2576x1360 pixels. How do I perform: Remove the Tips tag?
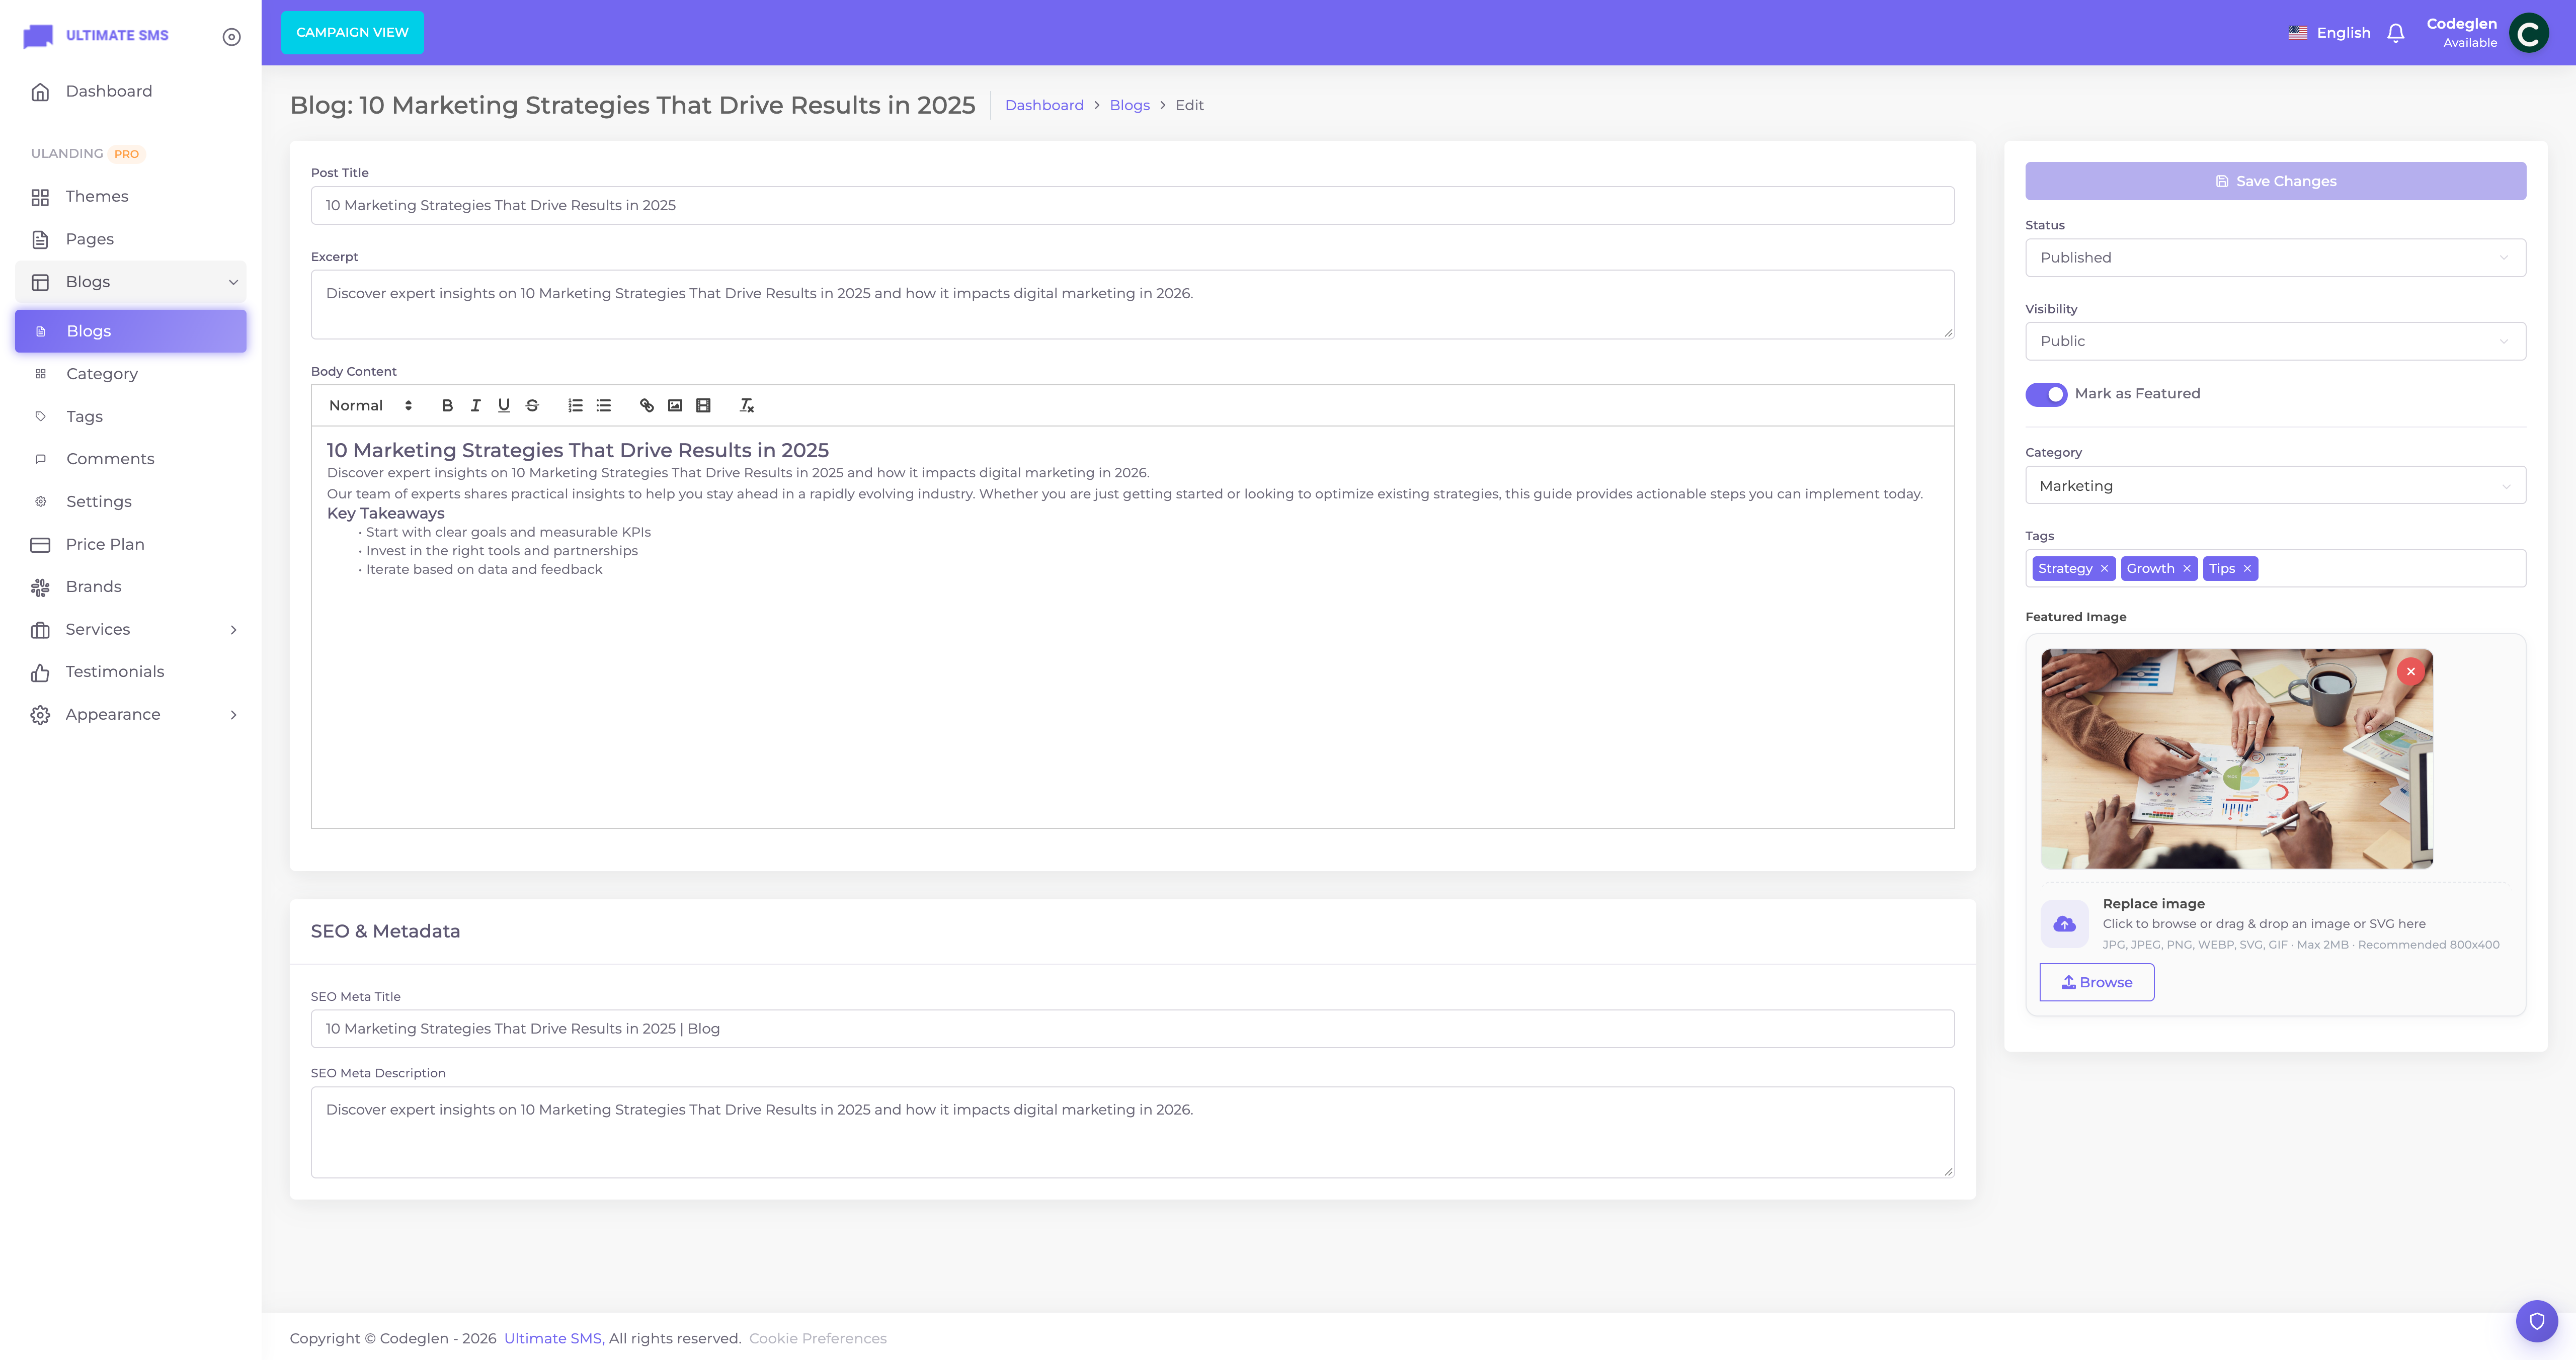pos(2247,569)
